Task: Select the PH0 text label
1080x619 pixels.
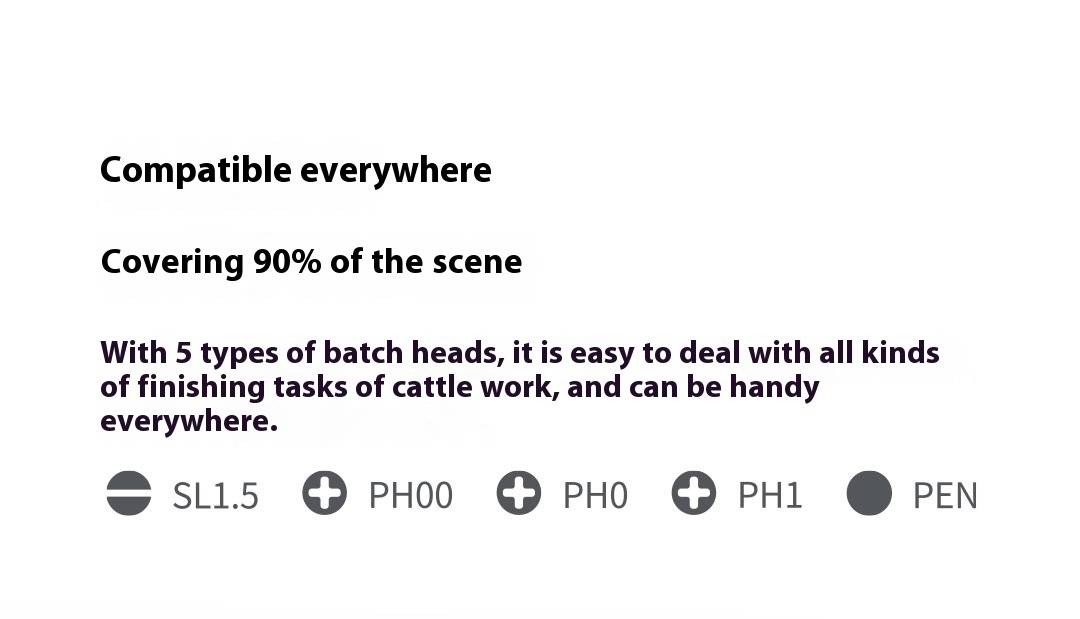Action: (x=595, y=495)
